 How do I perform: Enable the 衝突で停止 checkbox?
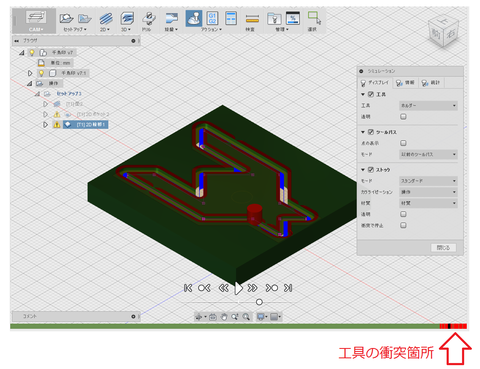403,225
